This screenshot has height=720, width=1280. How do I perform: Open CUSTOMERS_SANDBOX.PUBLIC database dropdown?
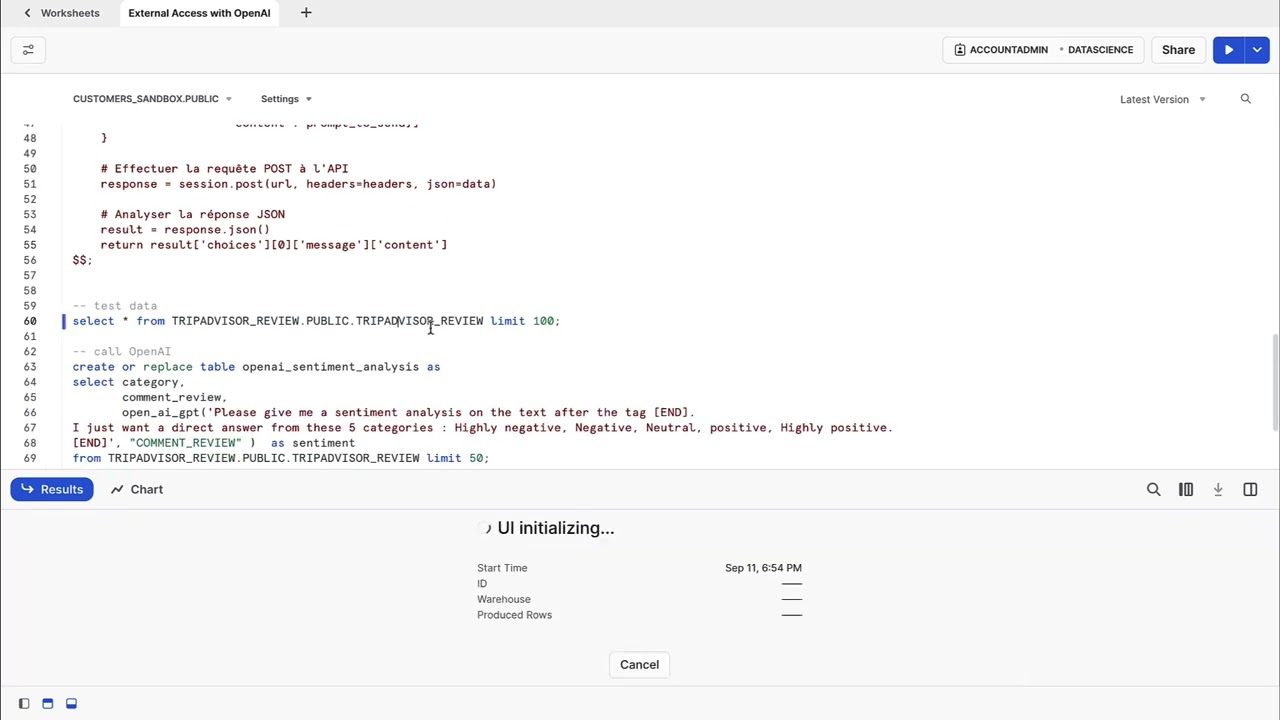coord(152,99)
